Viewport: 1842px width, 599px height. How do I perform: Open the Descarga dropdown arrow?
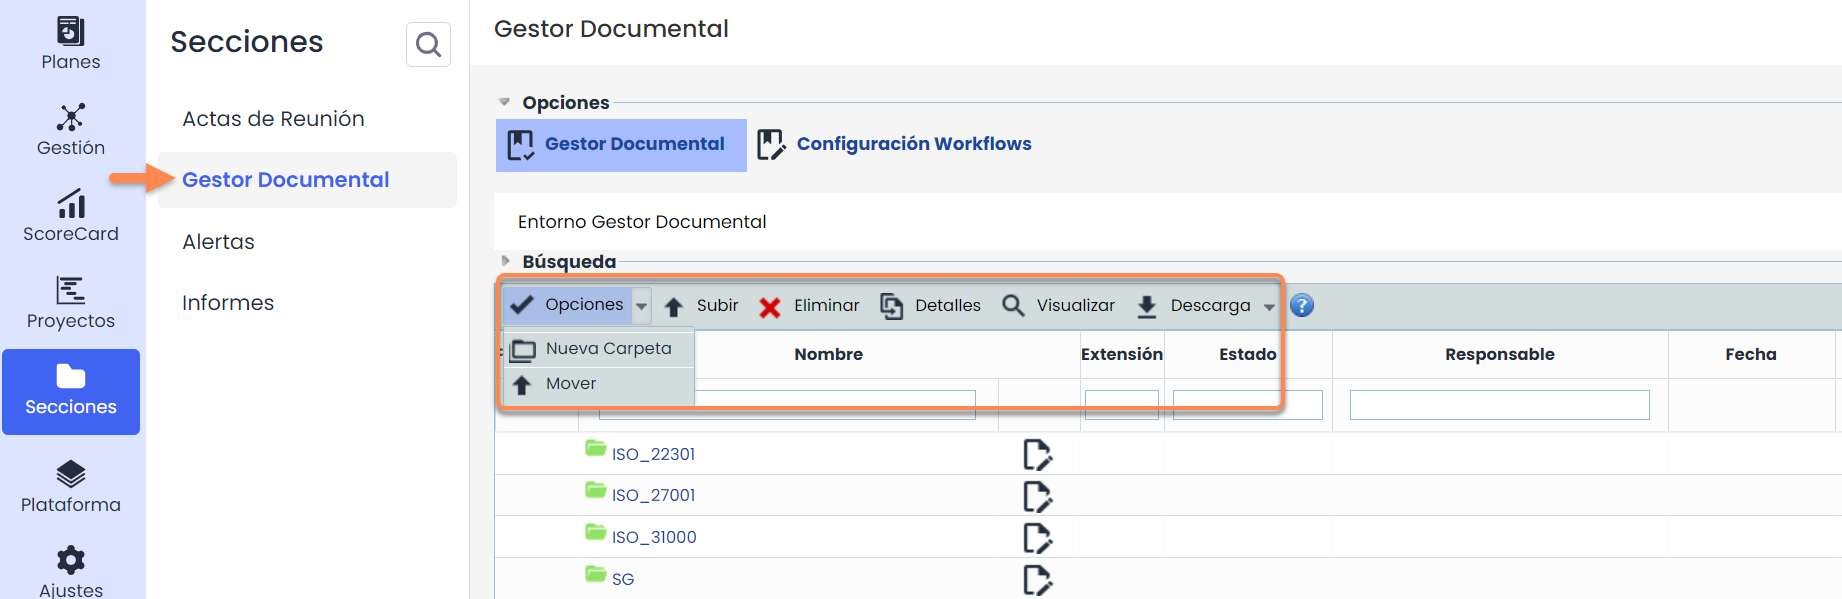click(x=1269, y=307)
